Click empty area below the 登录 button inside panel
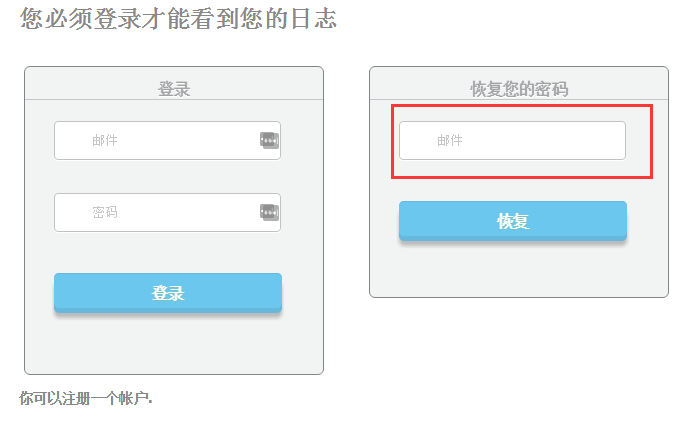This screenshot has width=695, height=425. (x=174, y=343)
